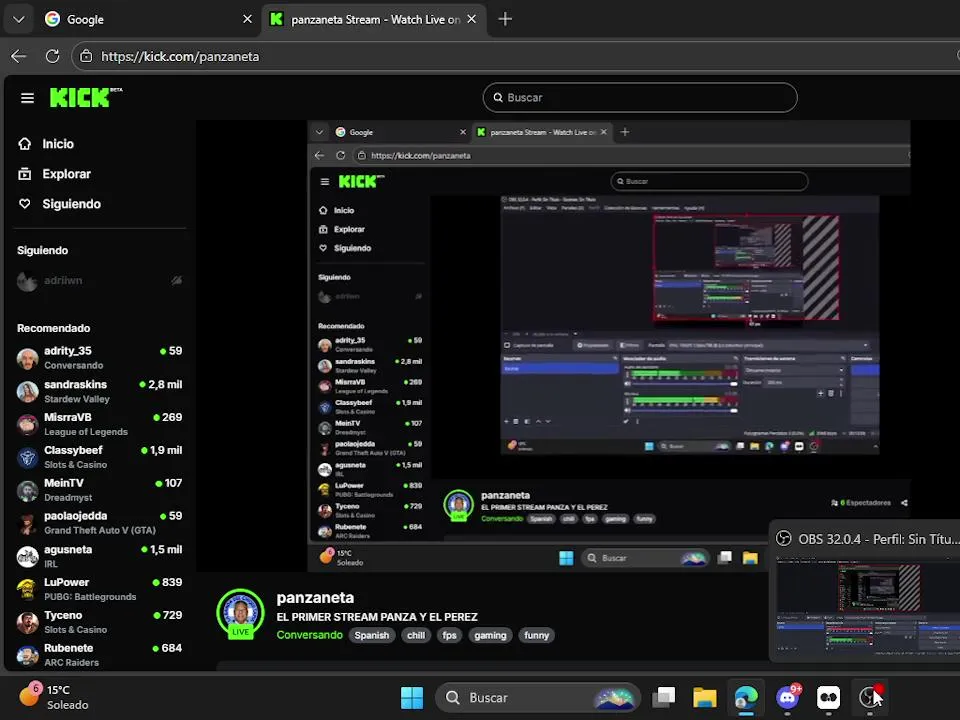The height and width of the screenshot is (720, 960).
Task: Click the OBS 32.0.4 preview thumbnail
Action: click(x=866, y=606)
